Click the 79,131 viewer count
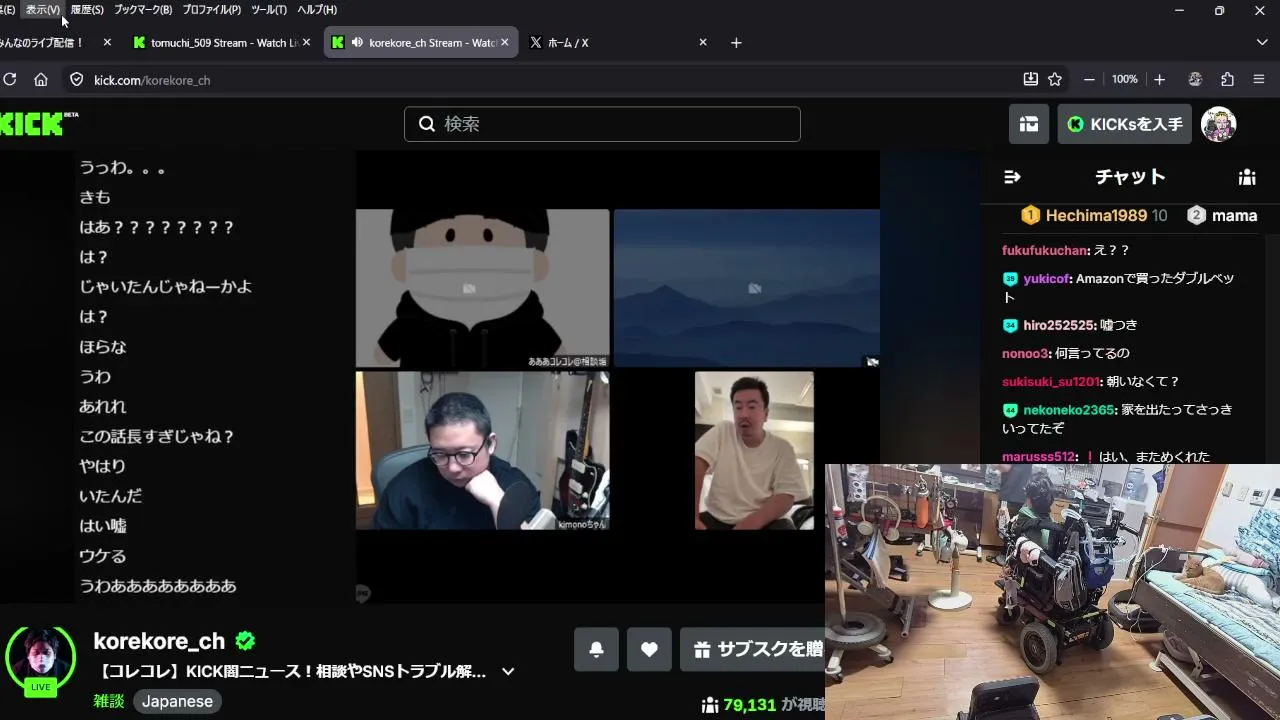Screen dimensions: 1280x720 coord(749,705)
